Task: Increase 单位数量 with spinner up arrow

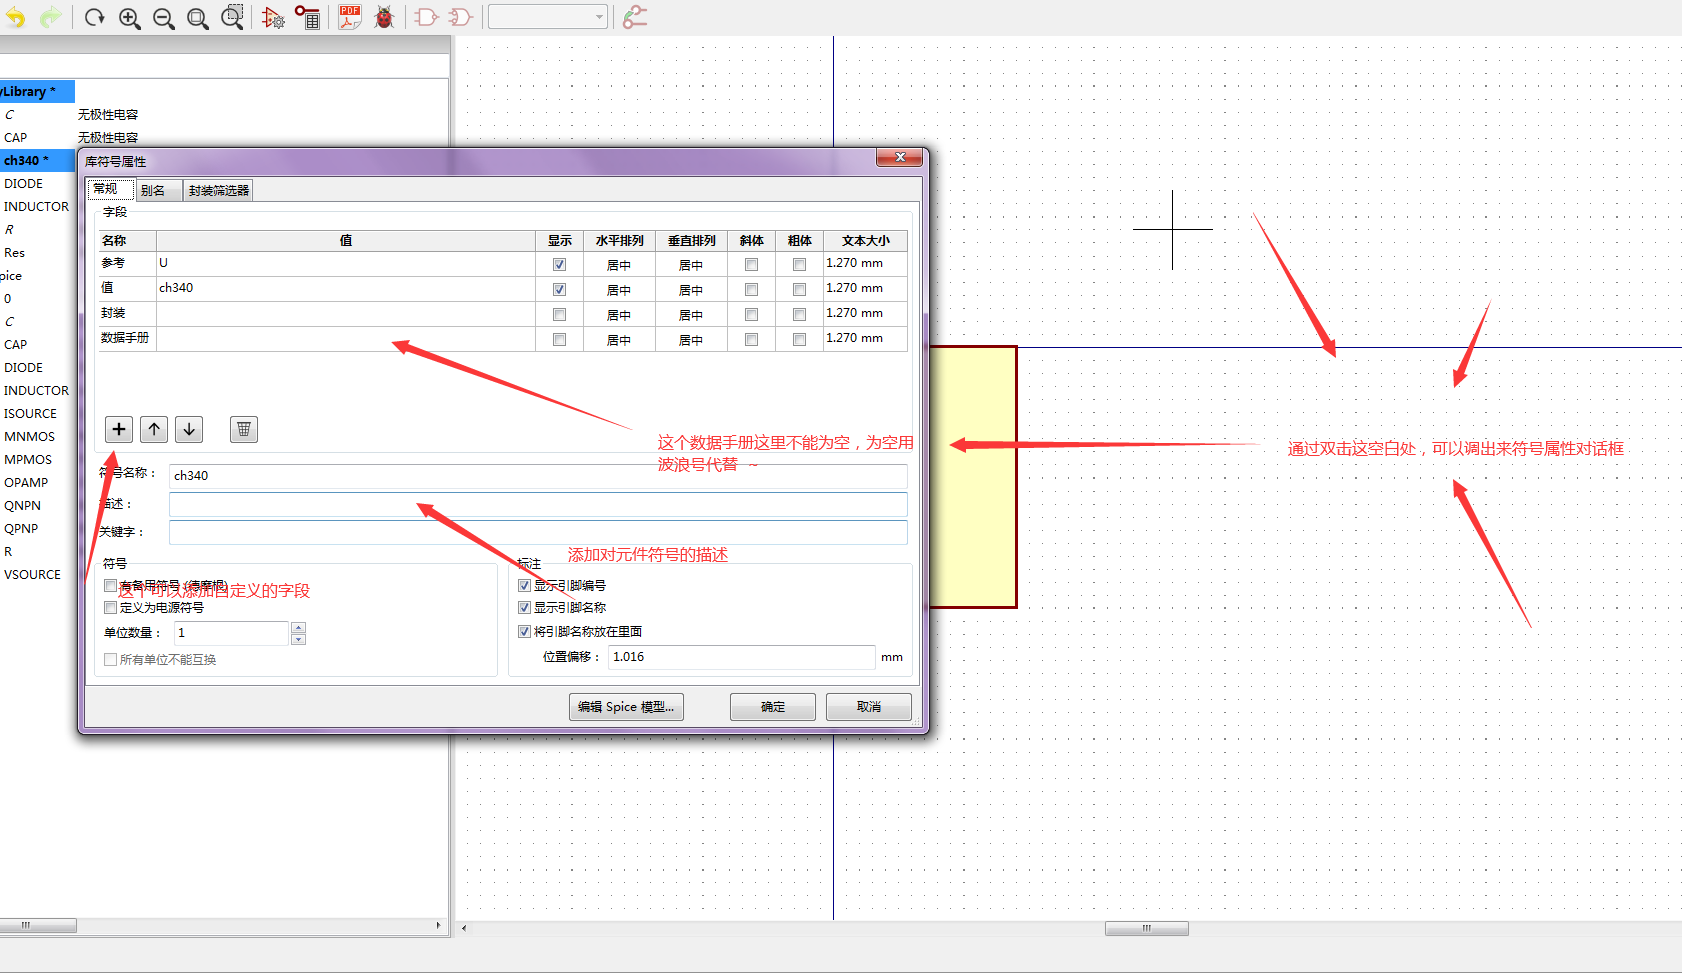Action: [298, 627]
